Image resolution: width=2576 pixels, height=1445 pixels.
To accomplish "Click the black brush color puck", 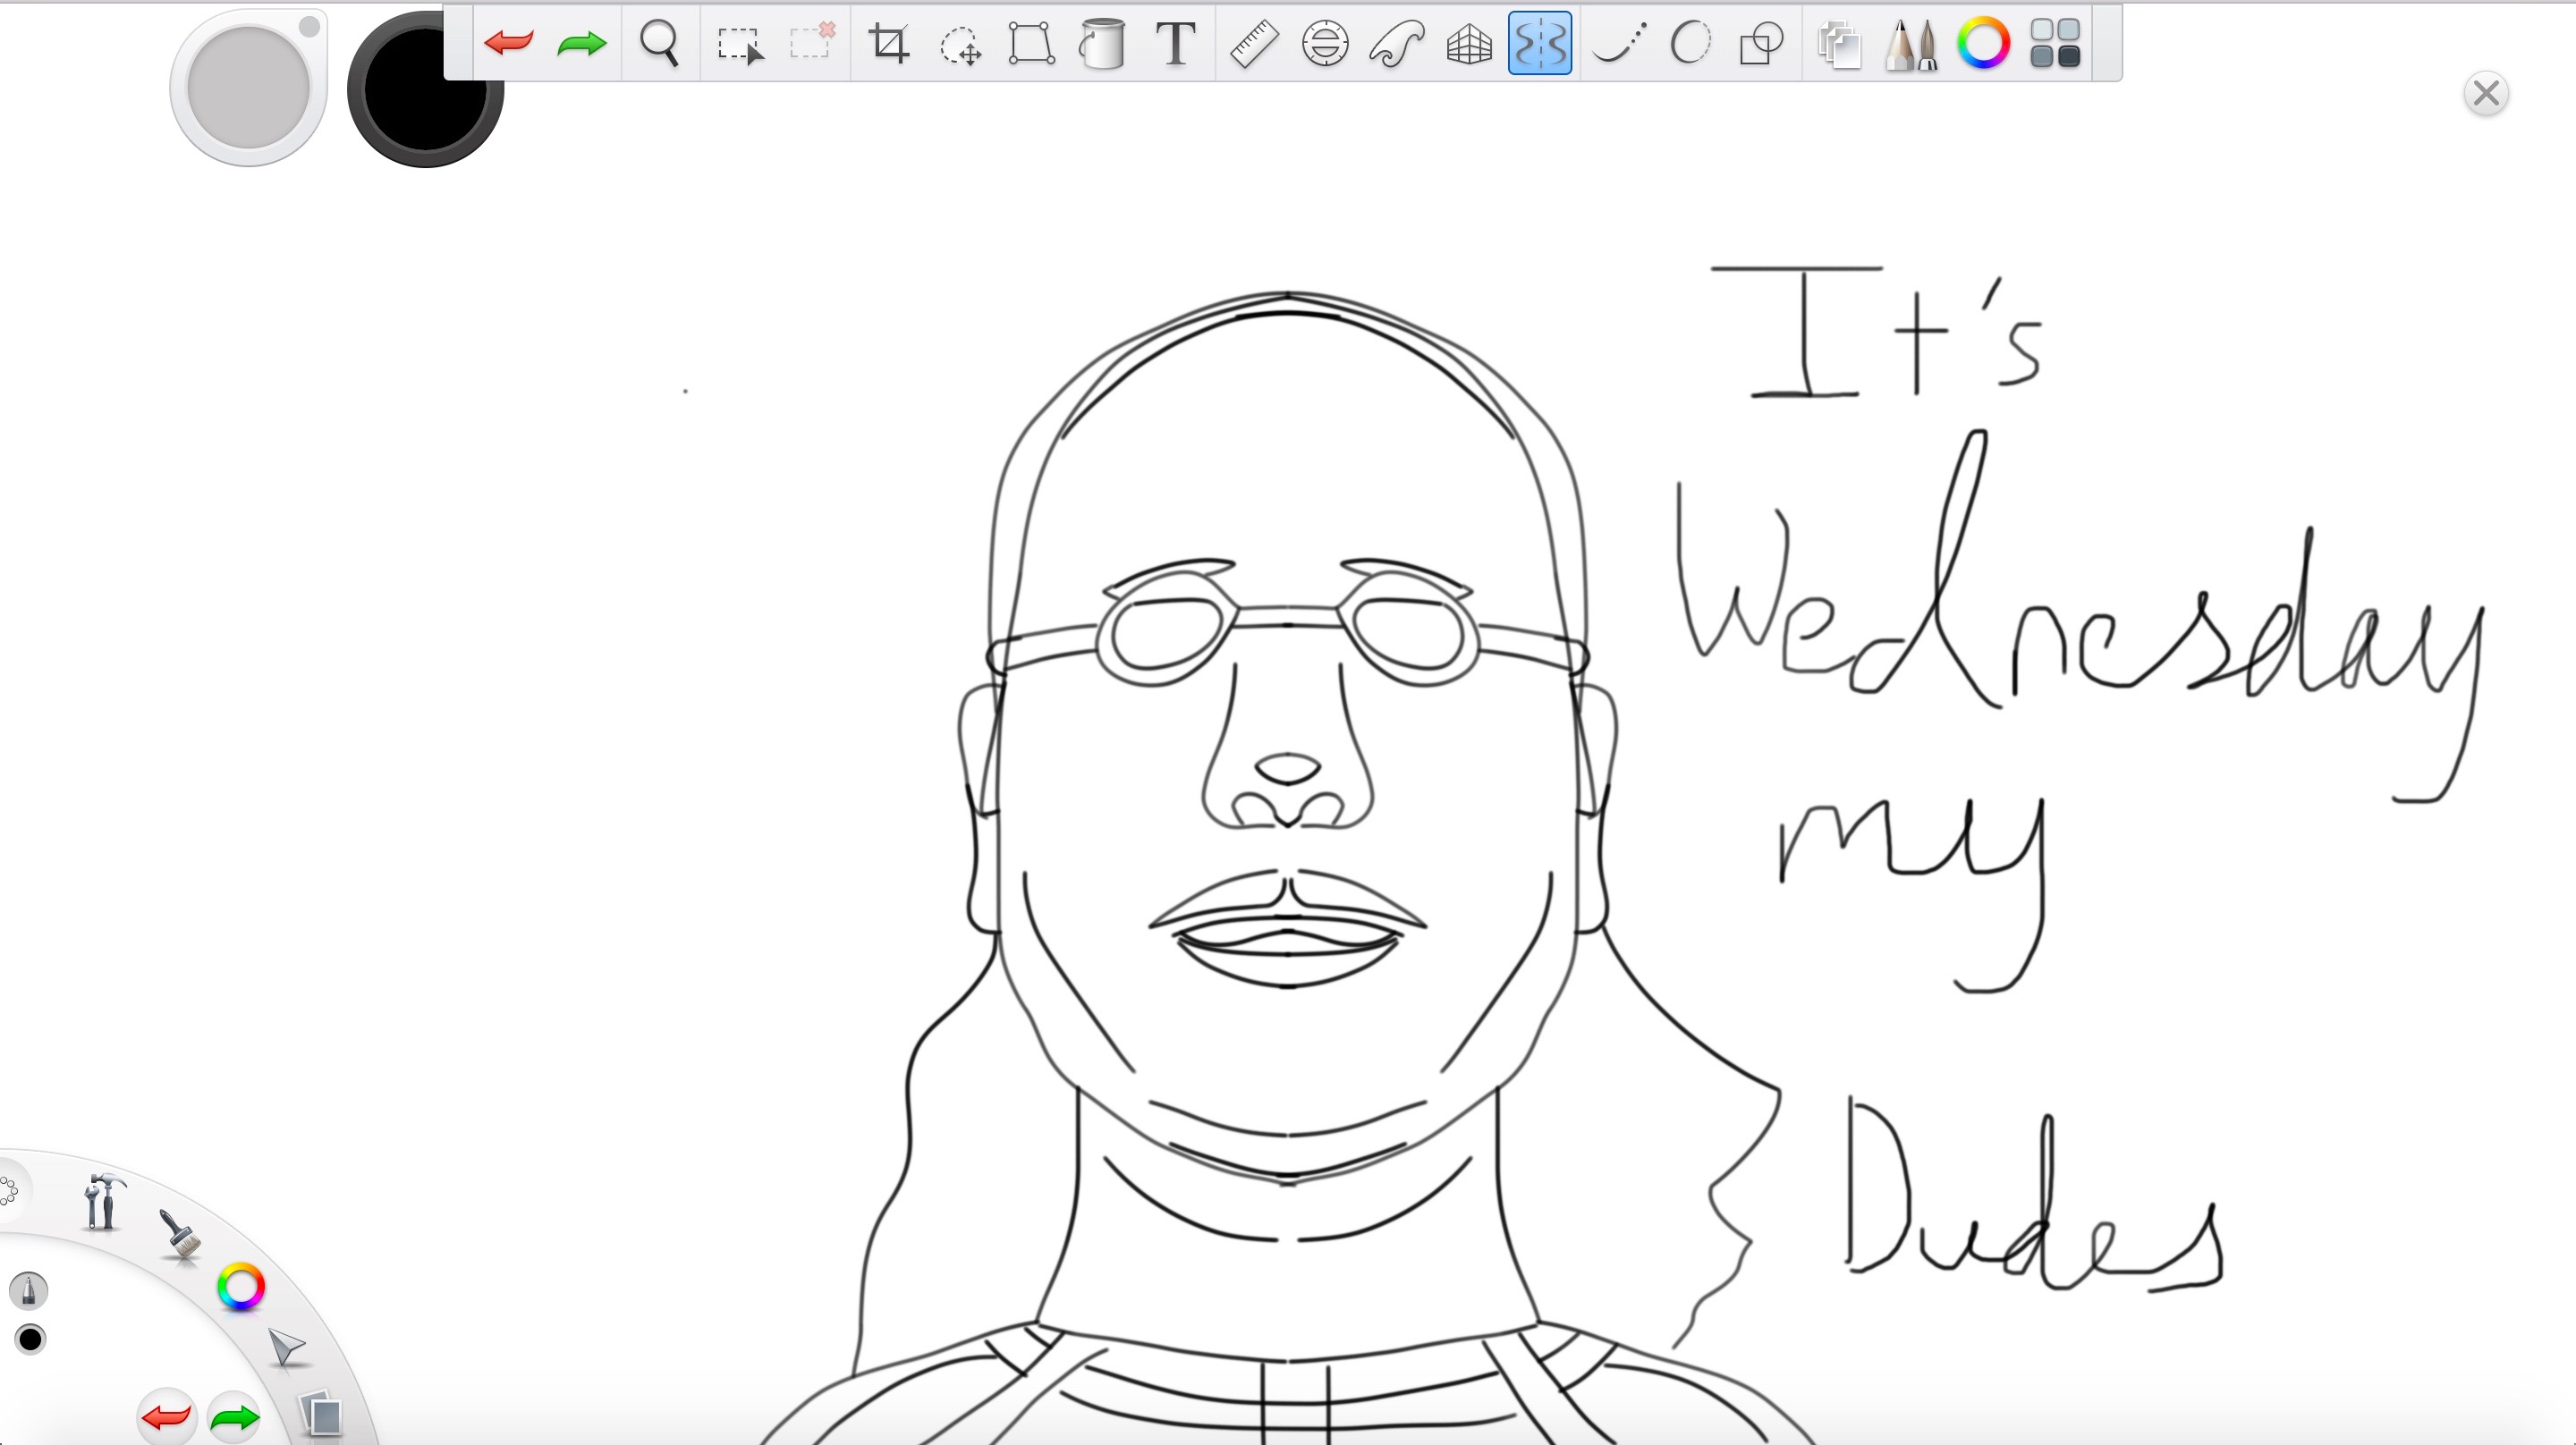I will pos(425,90).
